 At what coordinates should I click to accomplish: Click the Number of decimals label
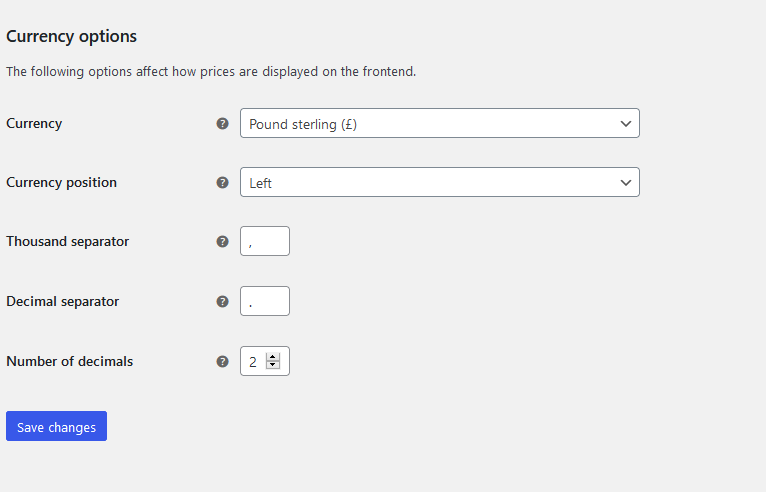69,361
